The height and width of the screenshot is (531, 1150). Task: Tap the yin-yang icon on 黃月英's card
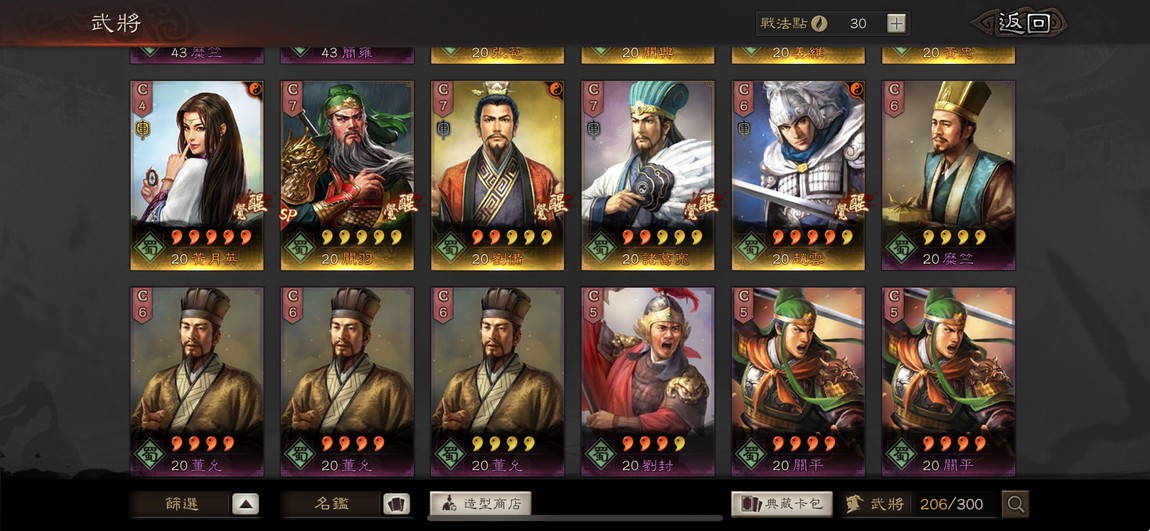coord(256,88)
